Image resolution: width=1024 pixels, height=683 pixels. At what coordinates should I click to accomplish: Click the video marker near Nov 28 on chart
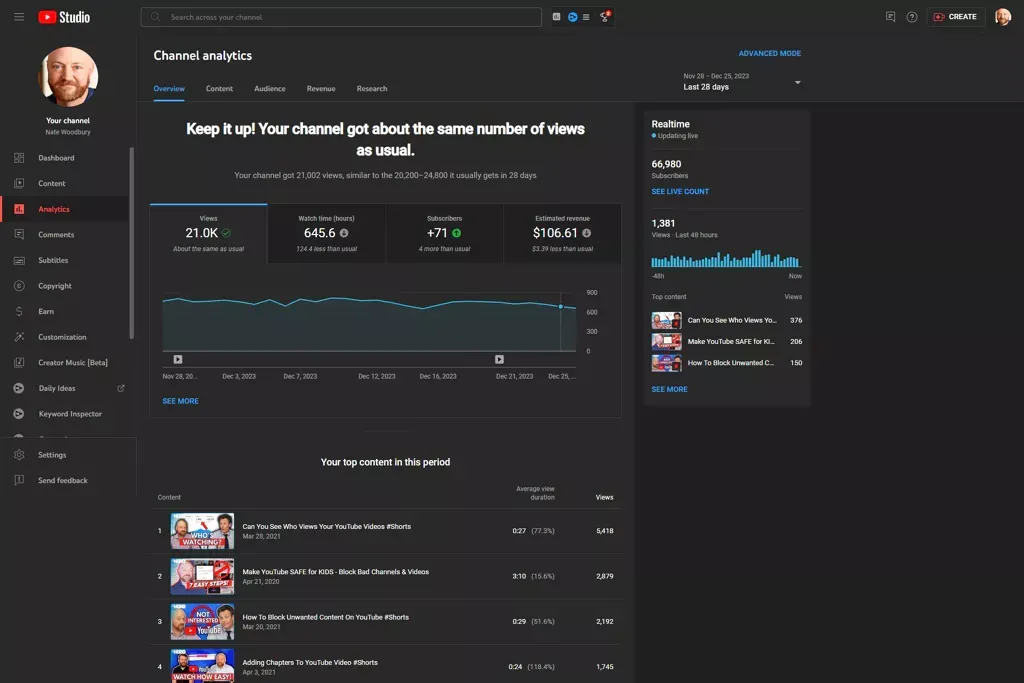178,359
